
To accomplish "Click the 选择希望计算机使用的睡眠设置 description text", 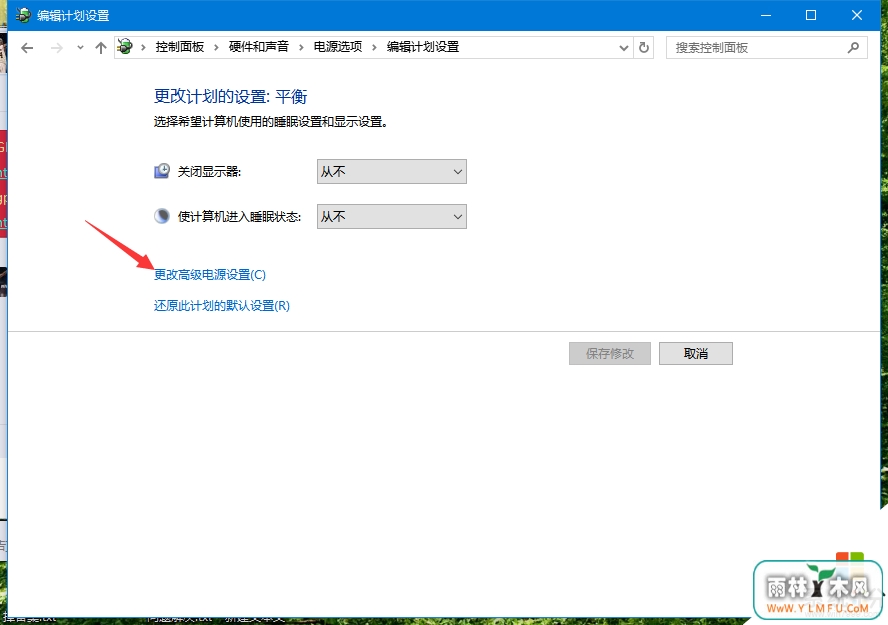I will tap(271, 122).
